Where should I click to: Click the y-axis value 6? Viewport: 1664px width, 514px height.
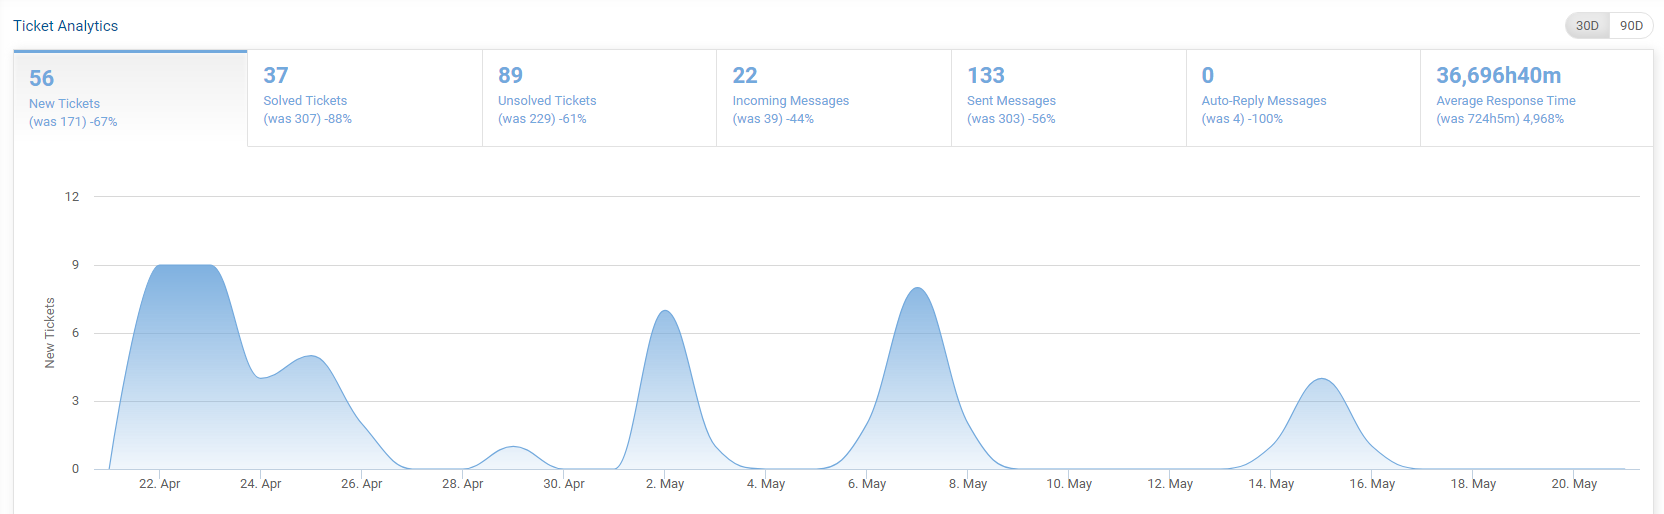(x=75, y=333)
